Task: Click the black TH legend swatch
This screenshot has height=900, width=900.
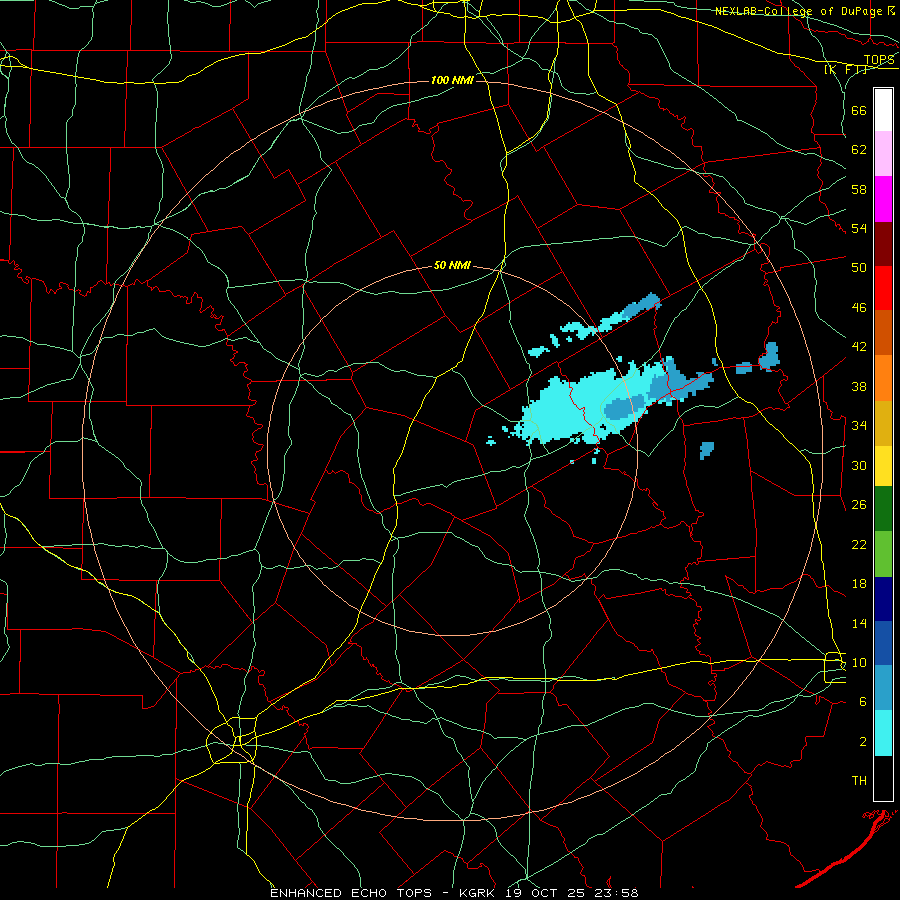Action: (883, 778)
